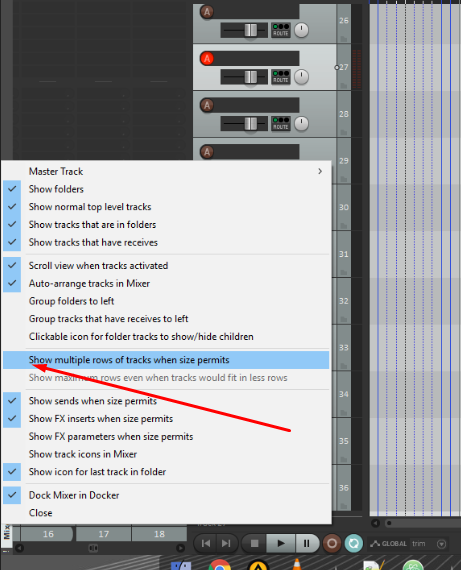The image size is (461, 570).
Task: Uncheck Show tracks that have receives
Action: click(x=166, y=242)
